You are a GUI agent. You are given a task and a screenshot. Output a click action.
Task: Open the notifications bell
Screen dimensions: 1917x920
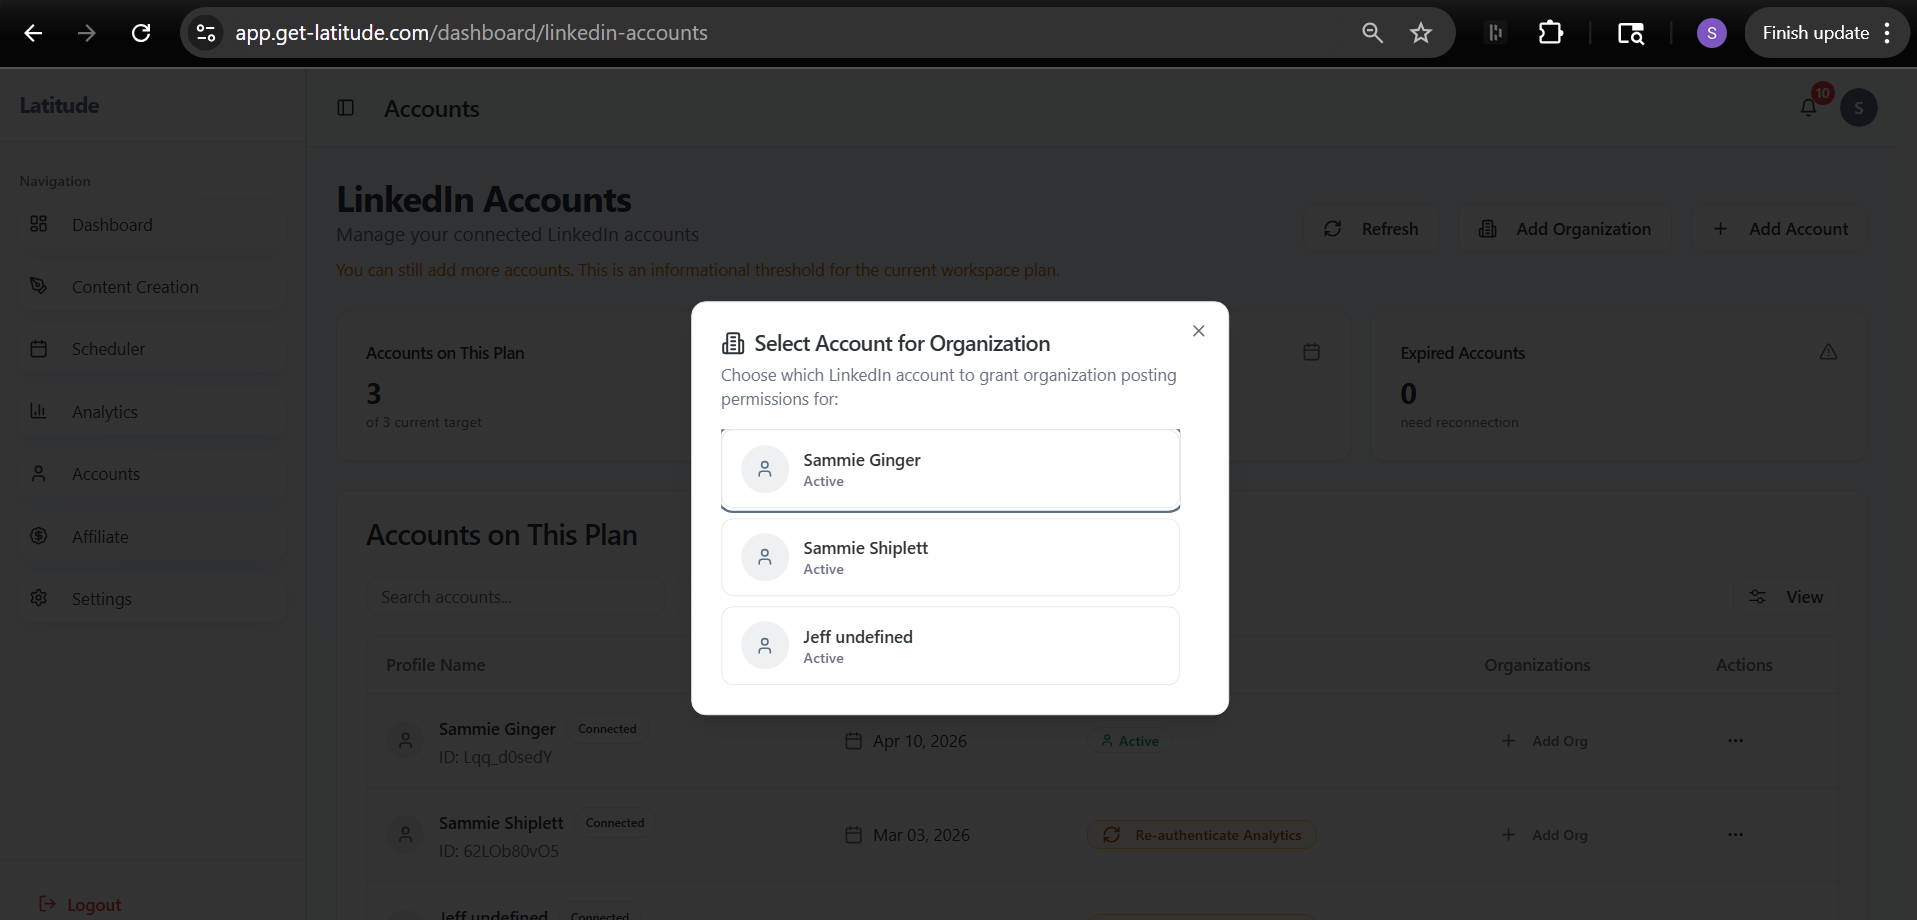click(x=1808, y=108)
